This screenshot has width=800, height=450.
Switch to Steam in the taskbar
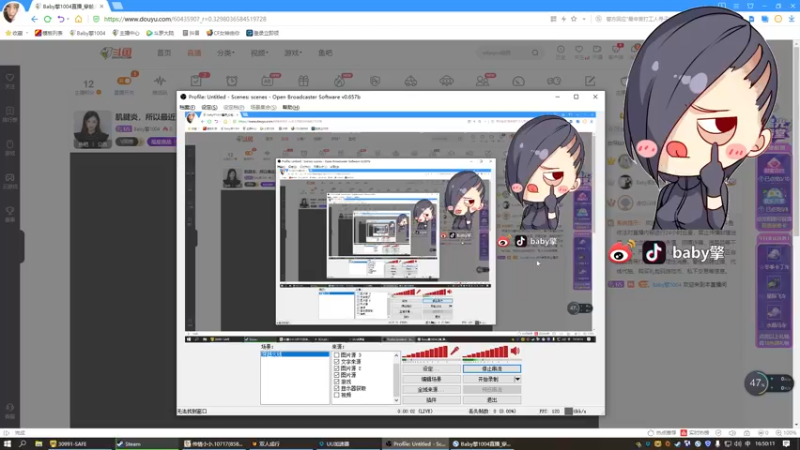coord(146,444)
